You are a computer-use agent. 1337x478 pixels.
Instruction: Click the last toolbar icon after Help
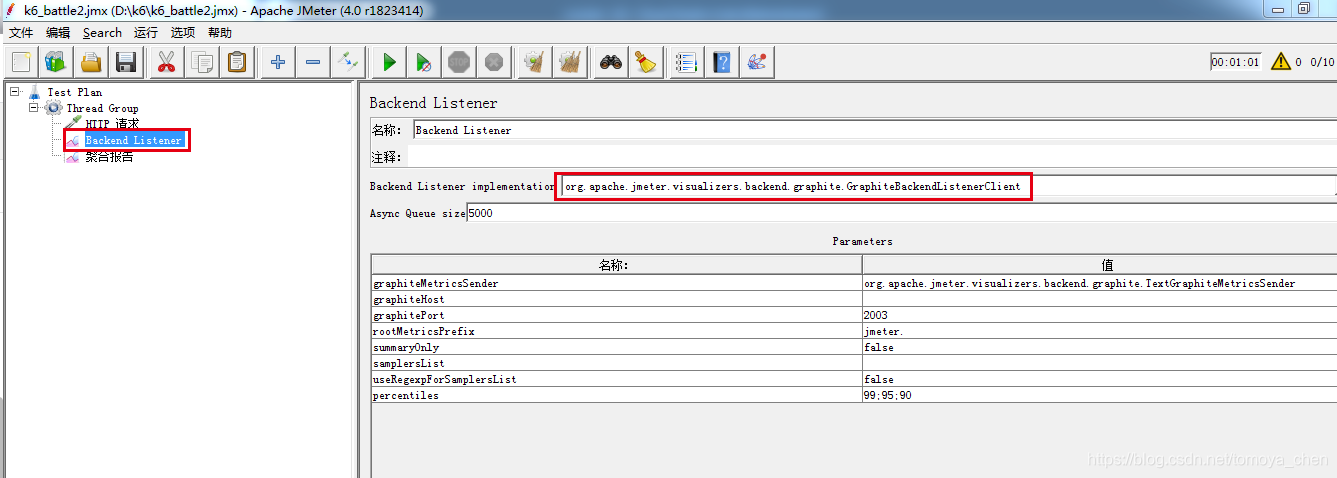point(757,62)
